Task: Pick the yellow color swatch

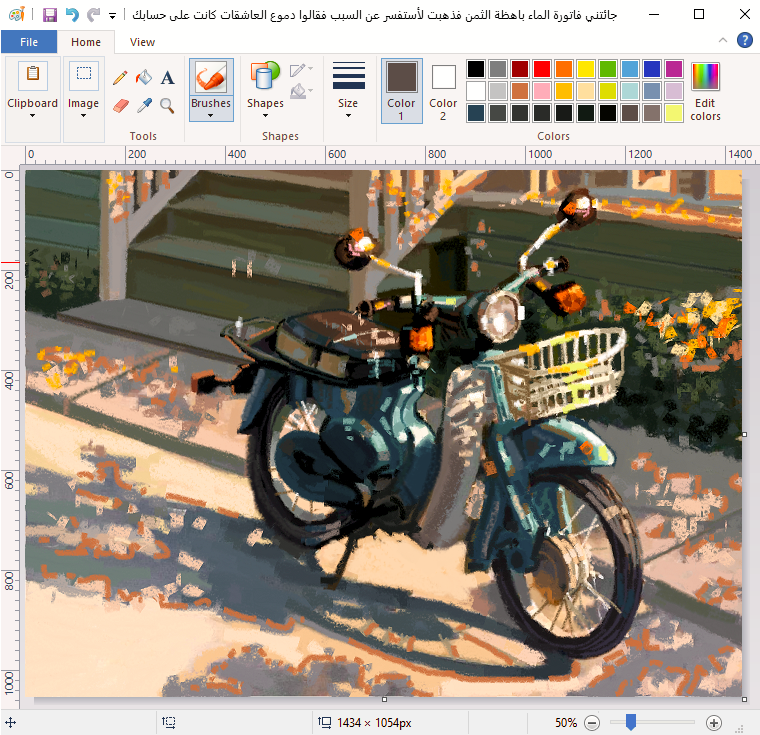Action: (x=586, y=69)
